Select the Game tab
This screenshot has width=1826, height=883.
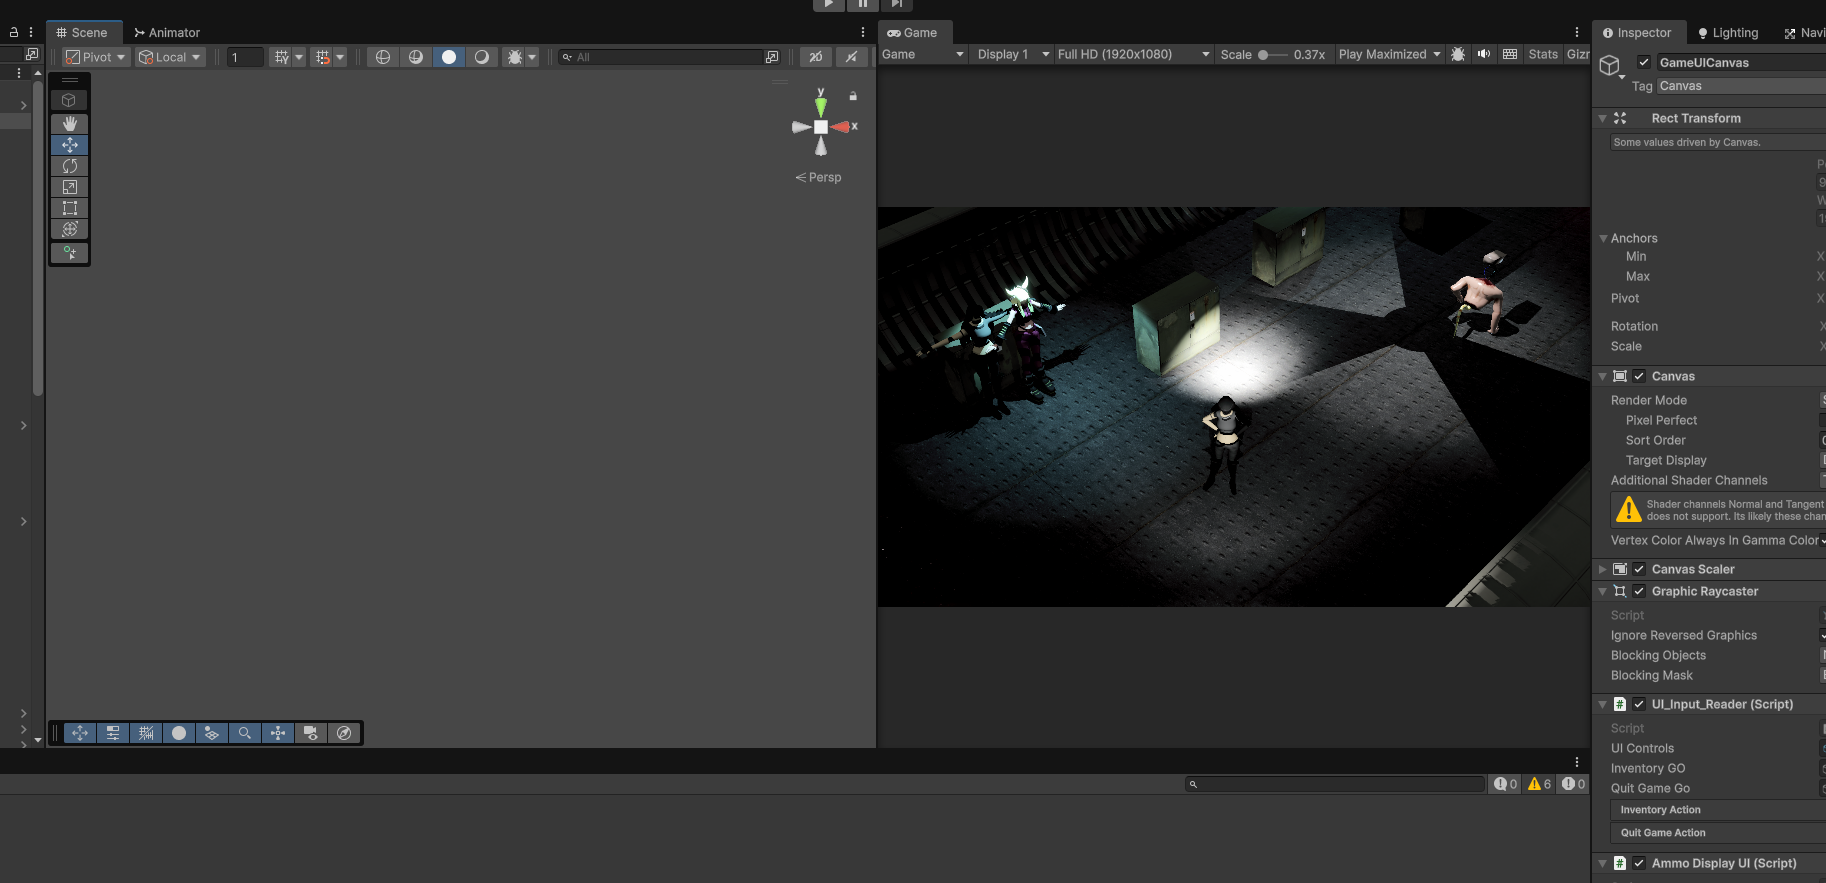click(913, 32)
